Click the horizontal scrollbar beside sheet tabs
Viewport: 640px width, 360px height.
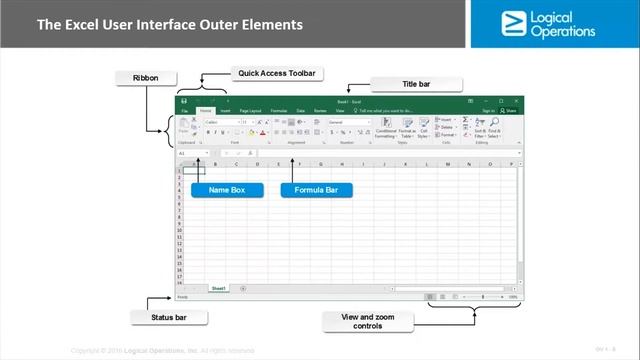(452, 289)
